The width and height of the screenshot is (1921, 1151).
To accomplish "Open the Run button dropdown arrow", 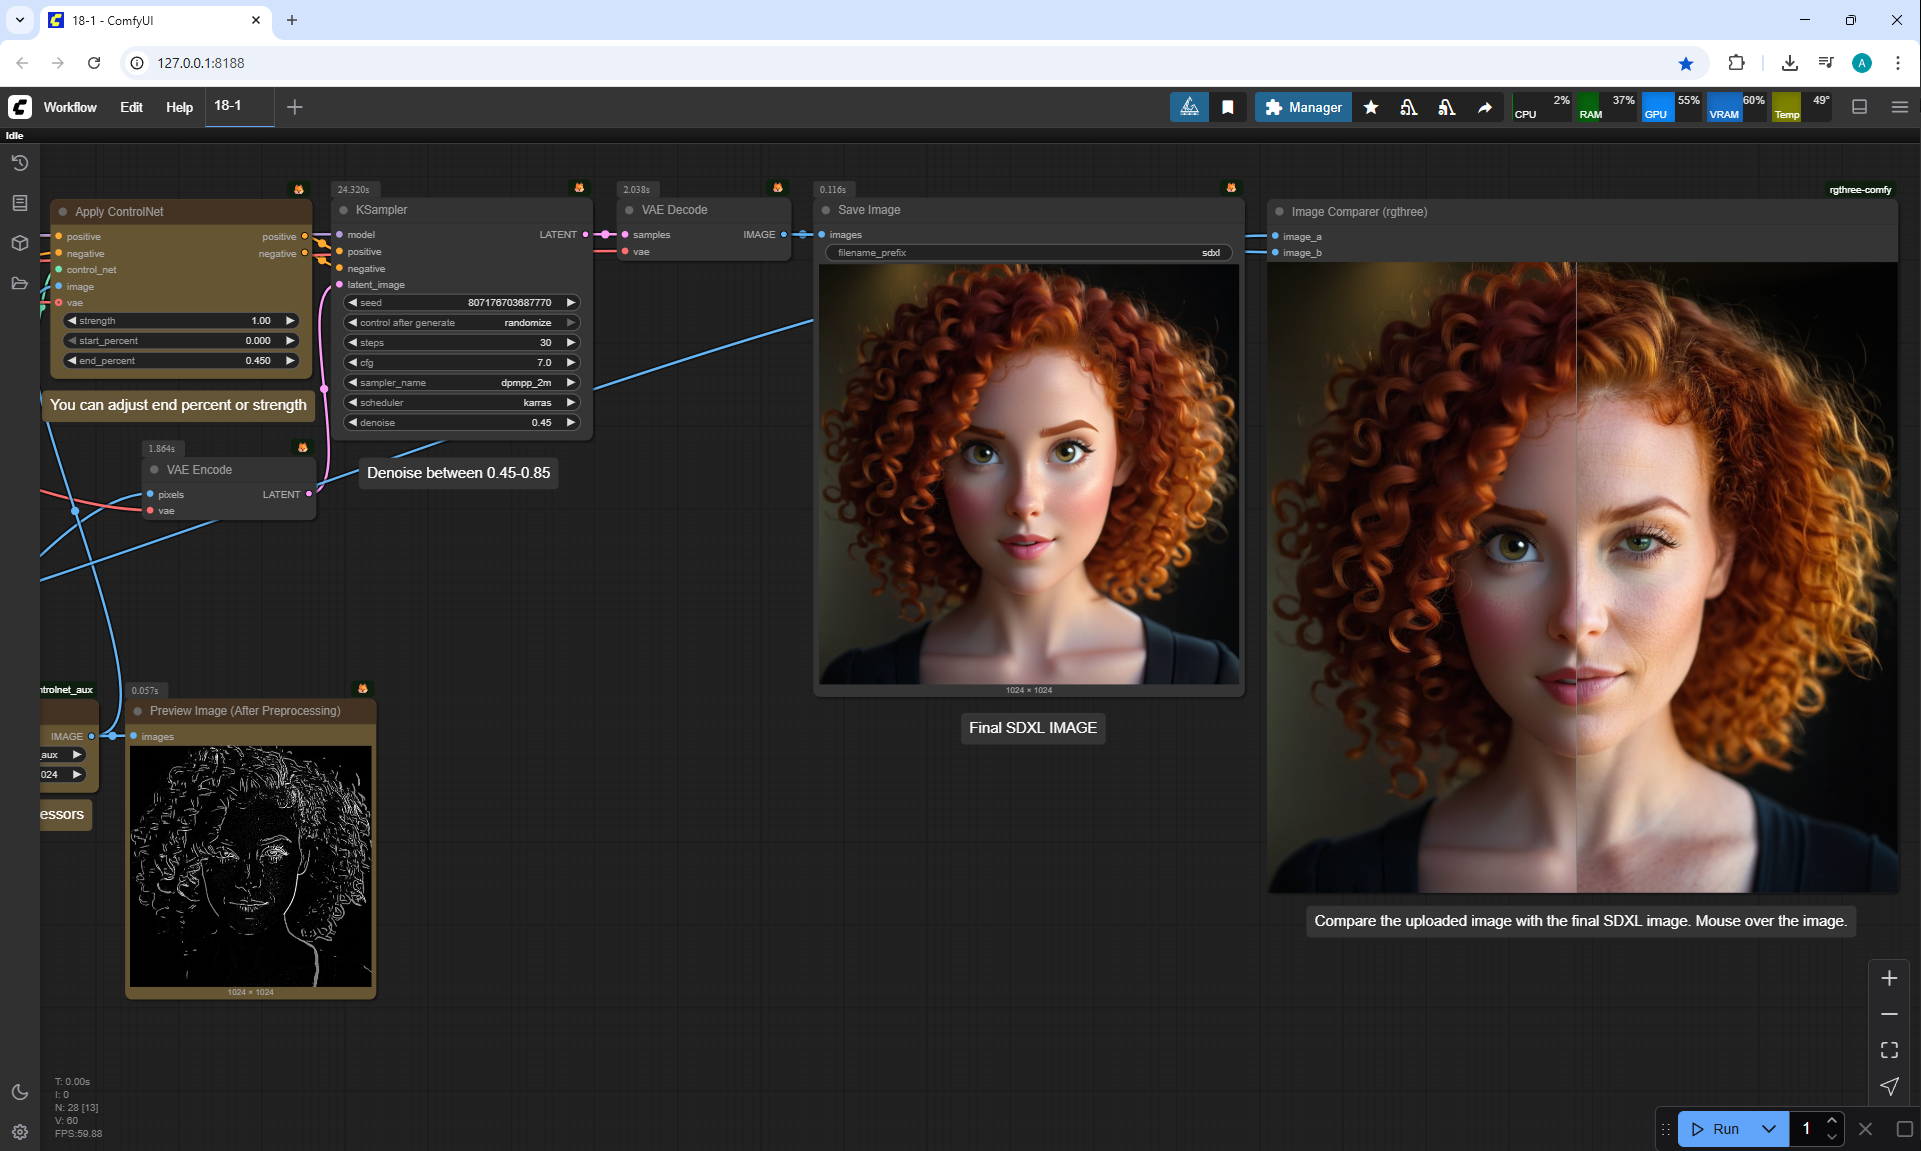I will click(1769, 1129).
